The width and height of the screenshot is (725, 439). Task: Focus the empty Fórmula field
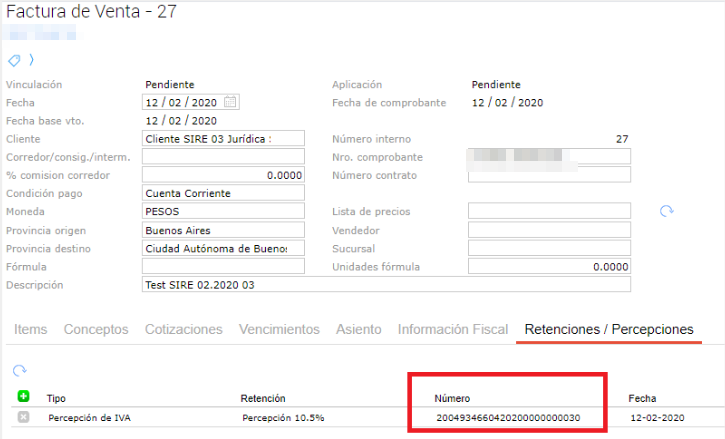click(x=223, y=266)
